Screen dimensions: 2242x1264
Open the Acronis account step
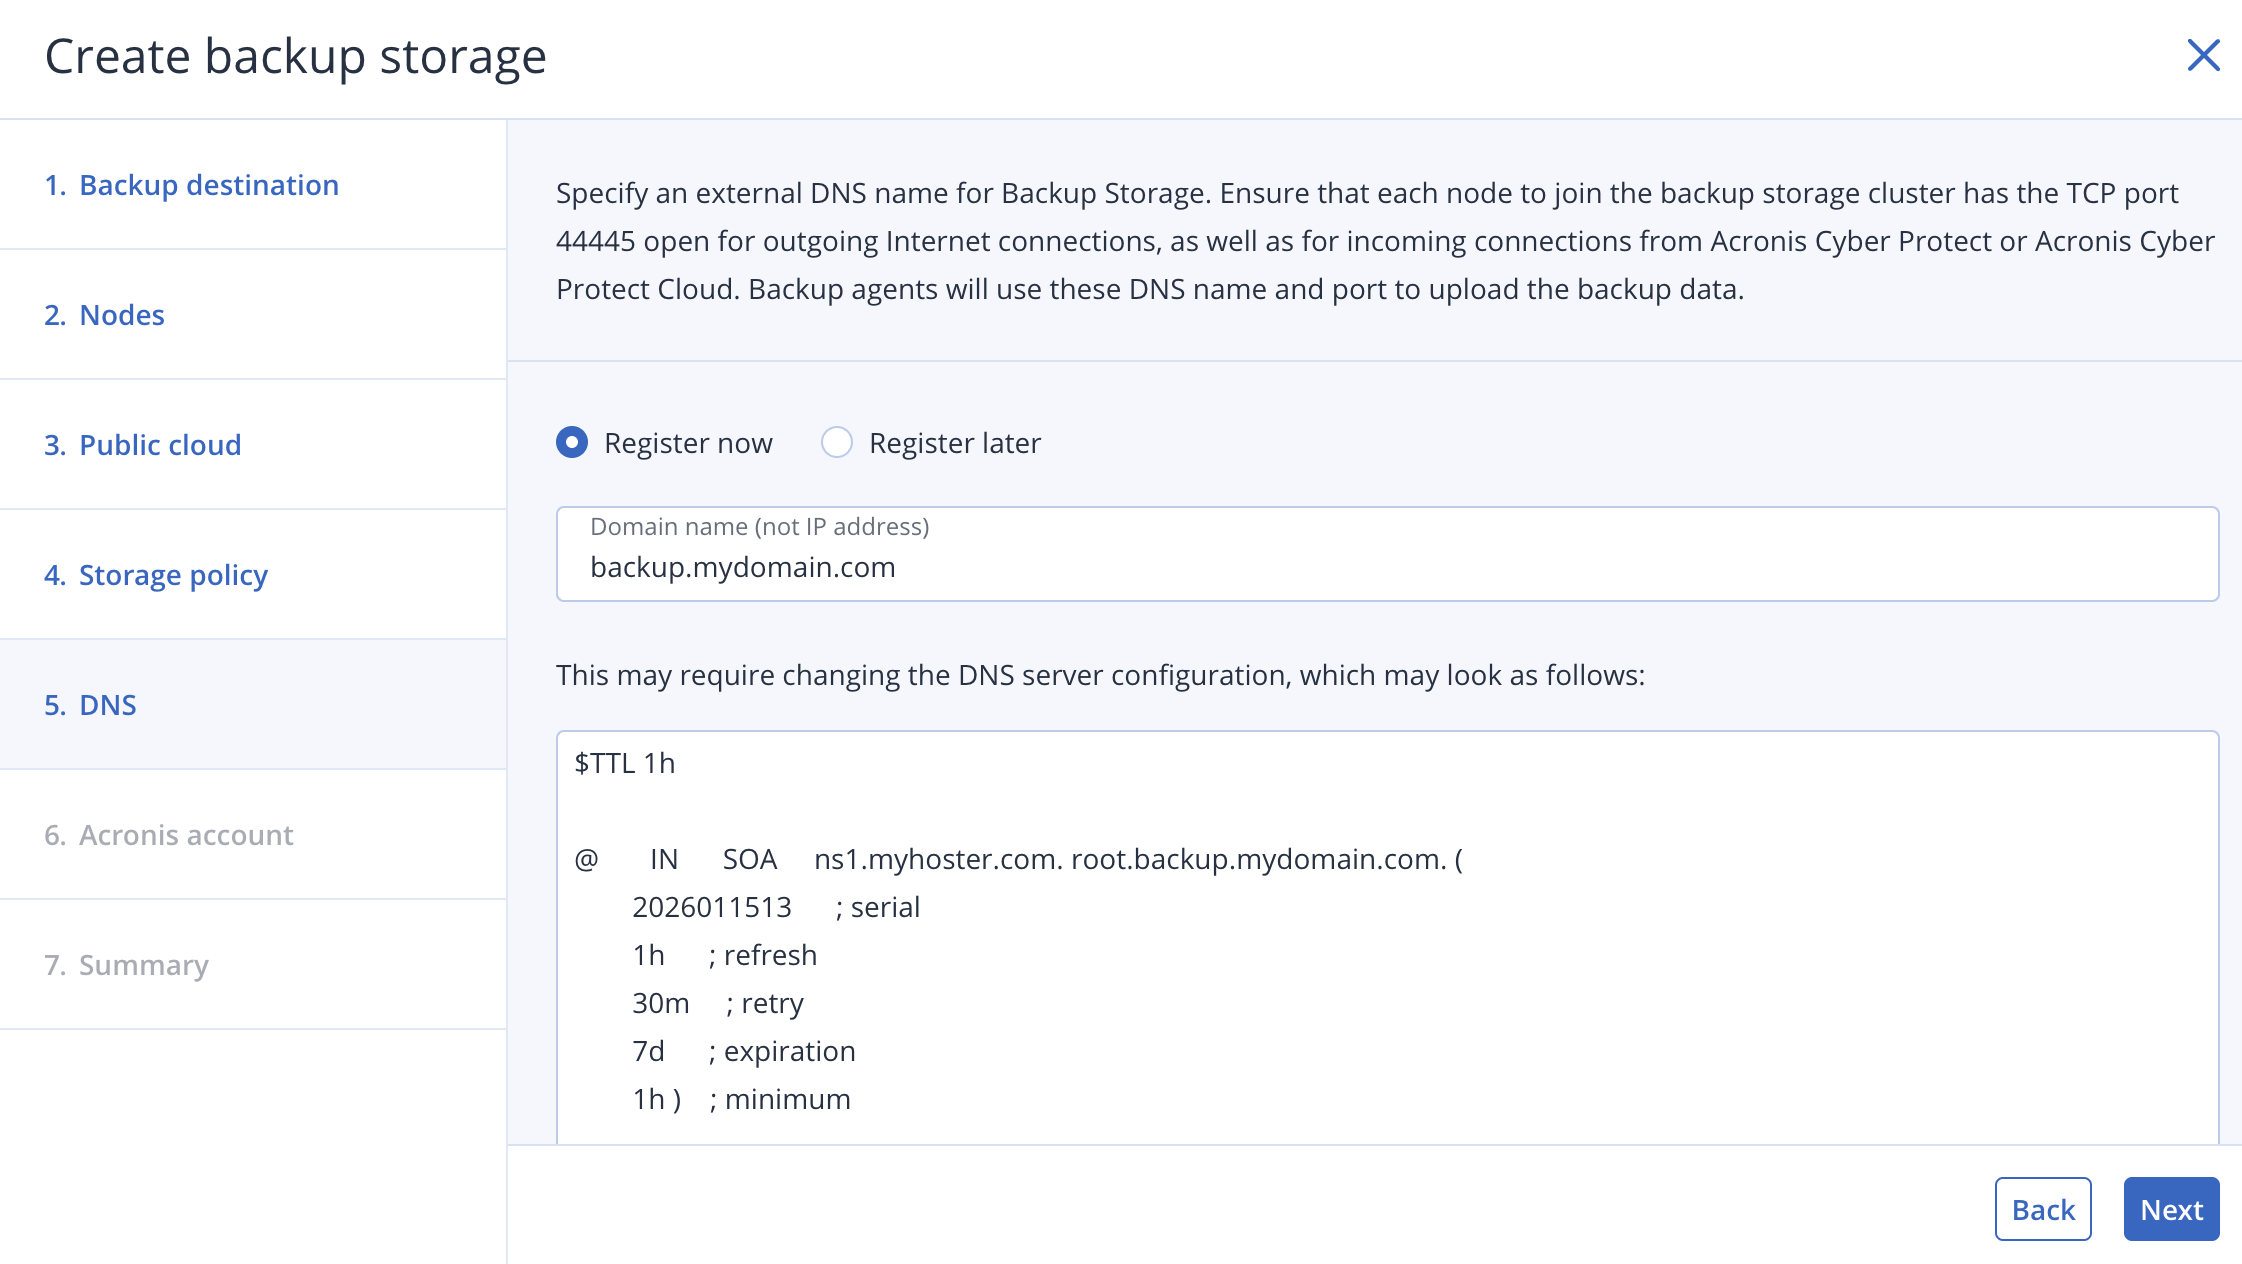(x=186, y=835)
